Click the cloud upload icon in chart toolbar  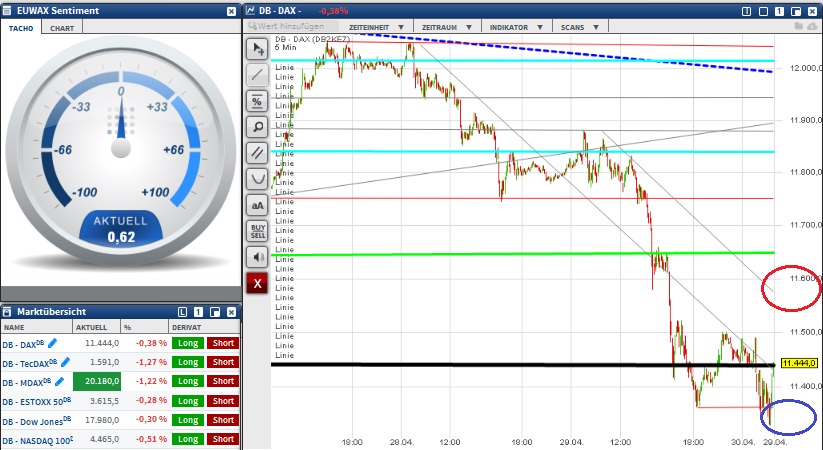(811, 26)
